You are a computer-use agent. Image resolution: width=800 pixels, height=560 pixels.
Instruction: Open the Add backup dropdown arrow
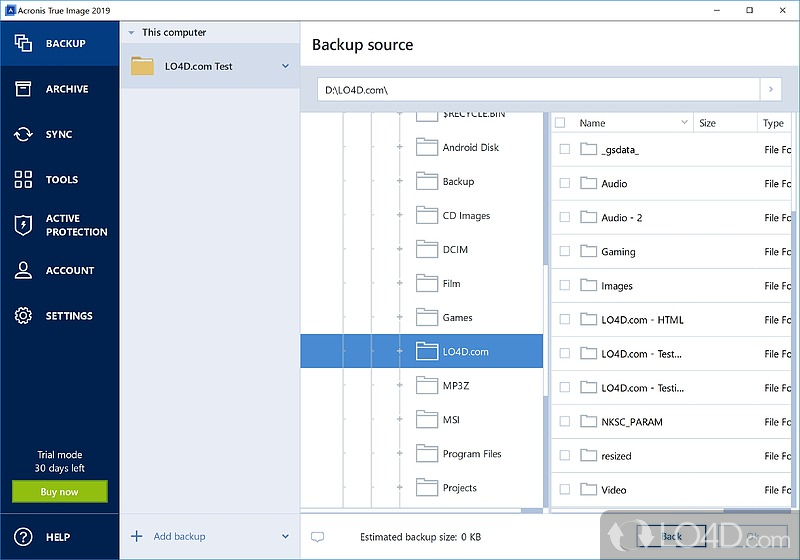coord(285,537)
